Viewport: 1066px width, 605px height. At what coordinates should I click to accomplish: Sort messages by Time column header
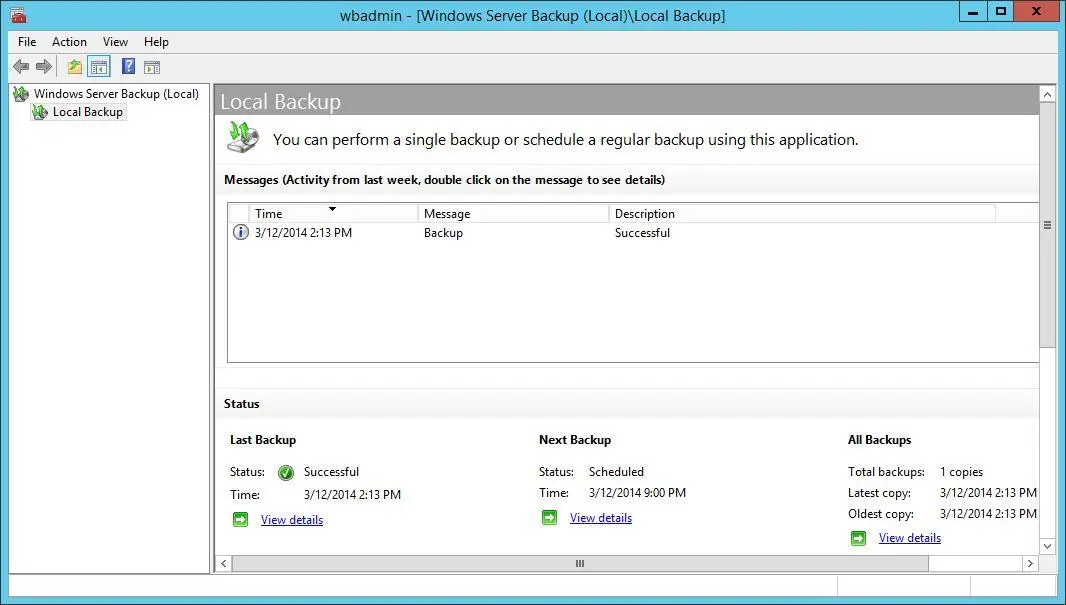[x=333, y=213]
